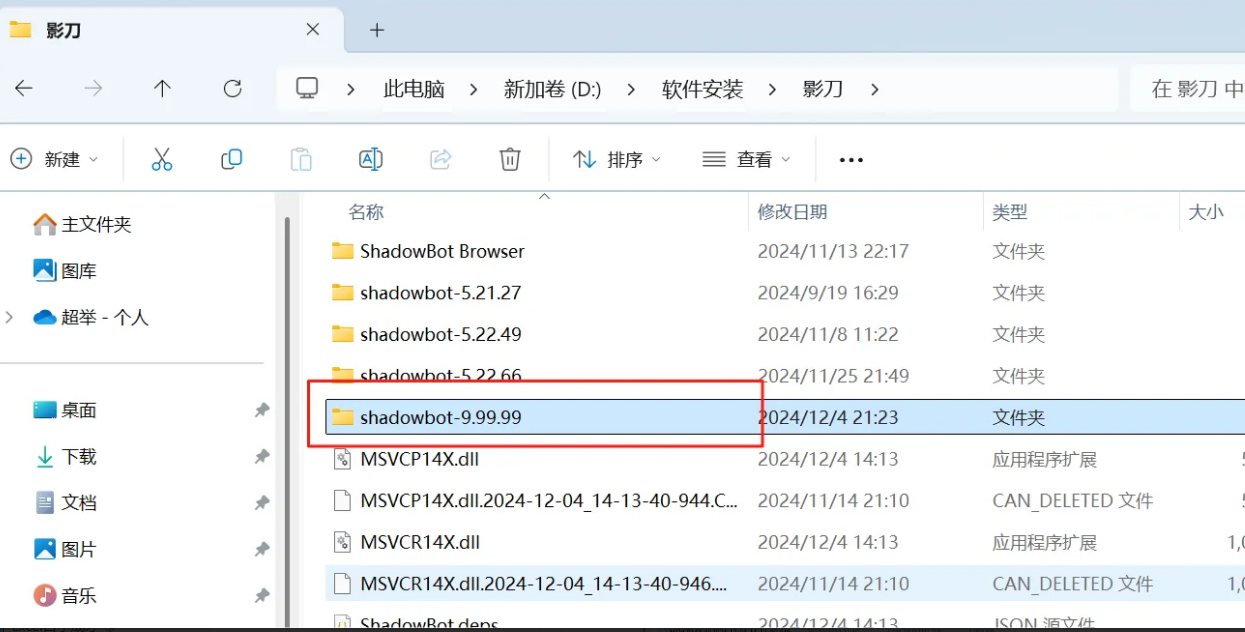Sort by the 修改日期 column header
This screenshot has width=1245, height=632.
pyautogui.click(x=792, y=212)
